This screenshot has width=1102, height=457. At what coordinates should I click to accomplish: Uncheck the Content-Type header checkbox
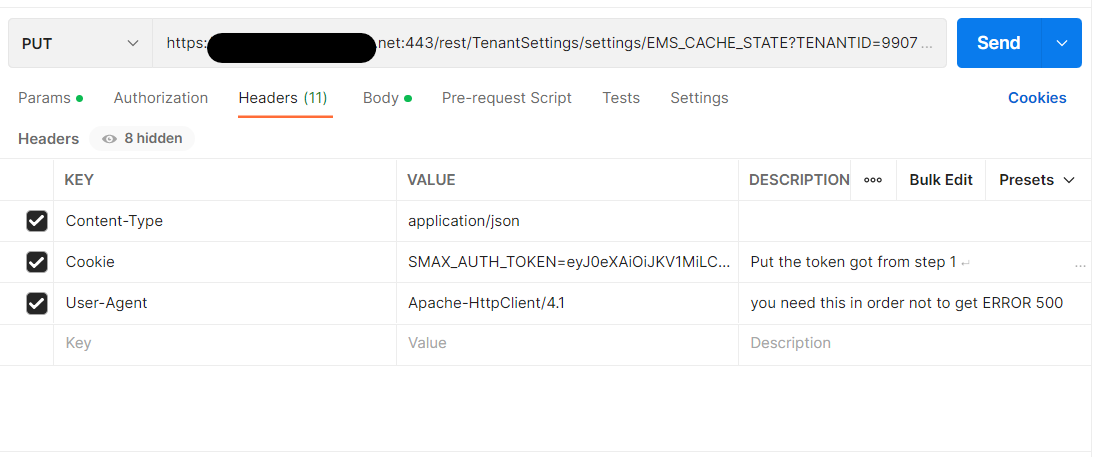[37, 221]
